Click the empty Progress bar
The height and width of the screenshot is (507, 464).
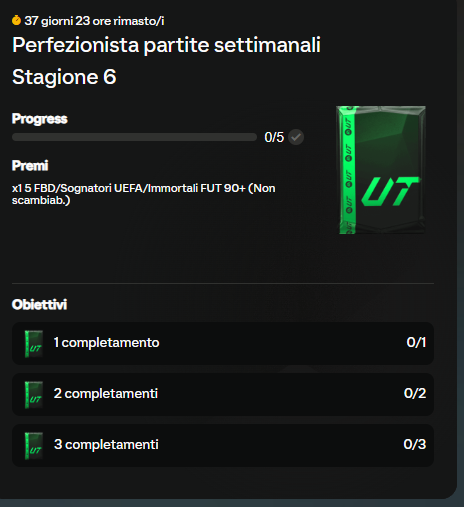[x=134, y=137]
